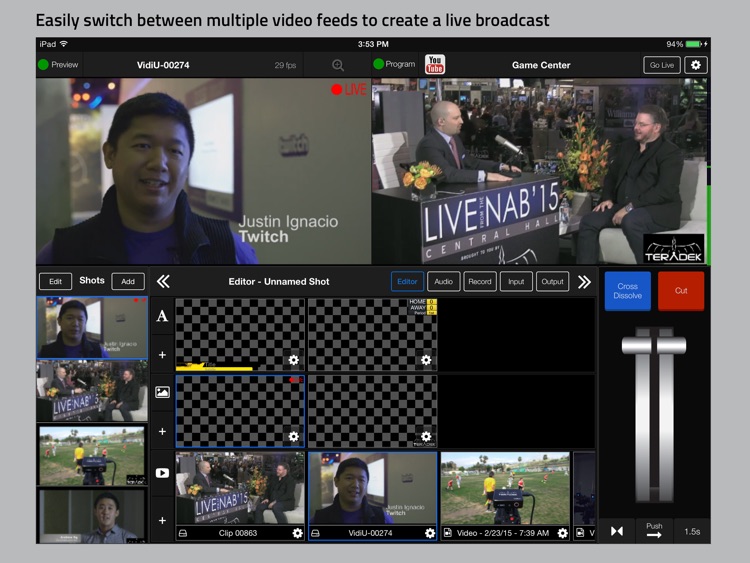The height and width of the screenshot is (563, 750).
Task: Toggle the green Program indicator
Action: tap(378, 64)
